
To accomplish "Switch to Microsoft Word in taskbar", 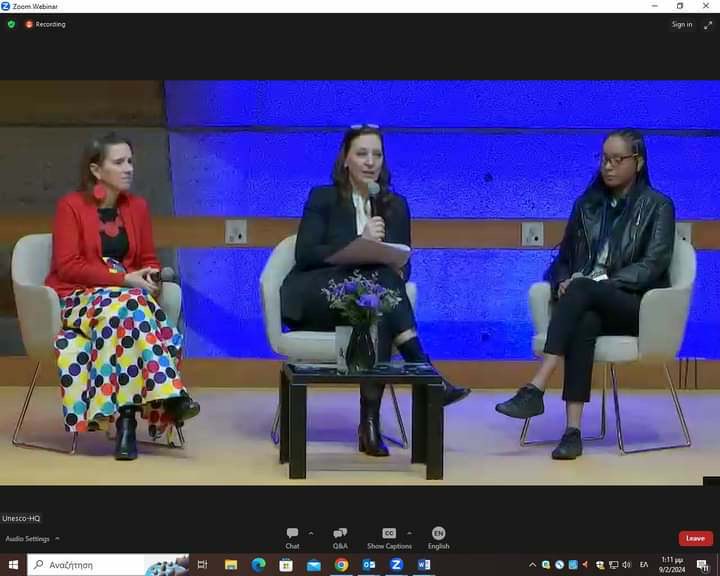I will (423, 565).
